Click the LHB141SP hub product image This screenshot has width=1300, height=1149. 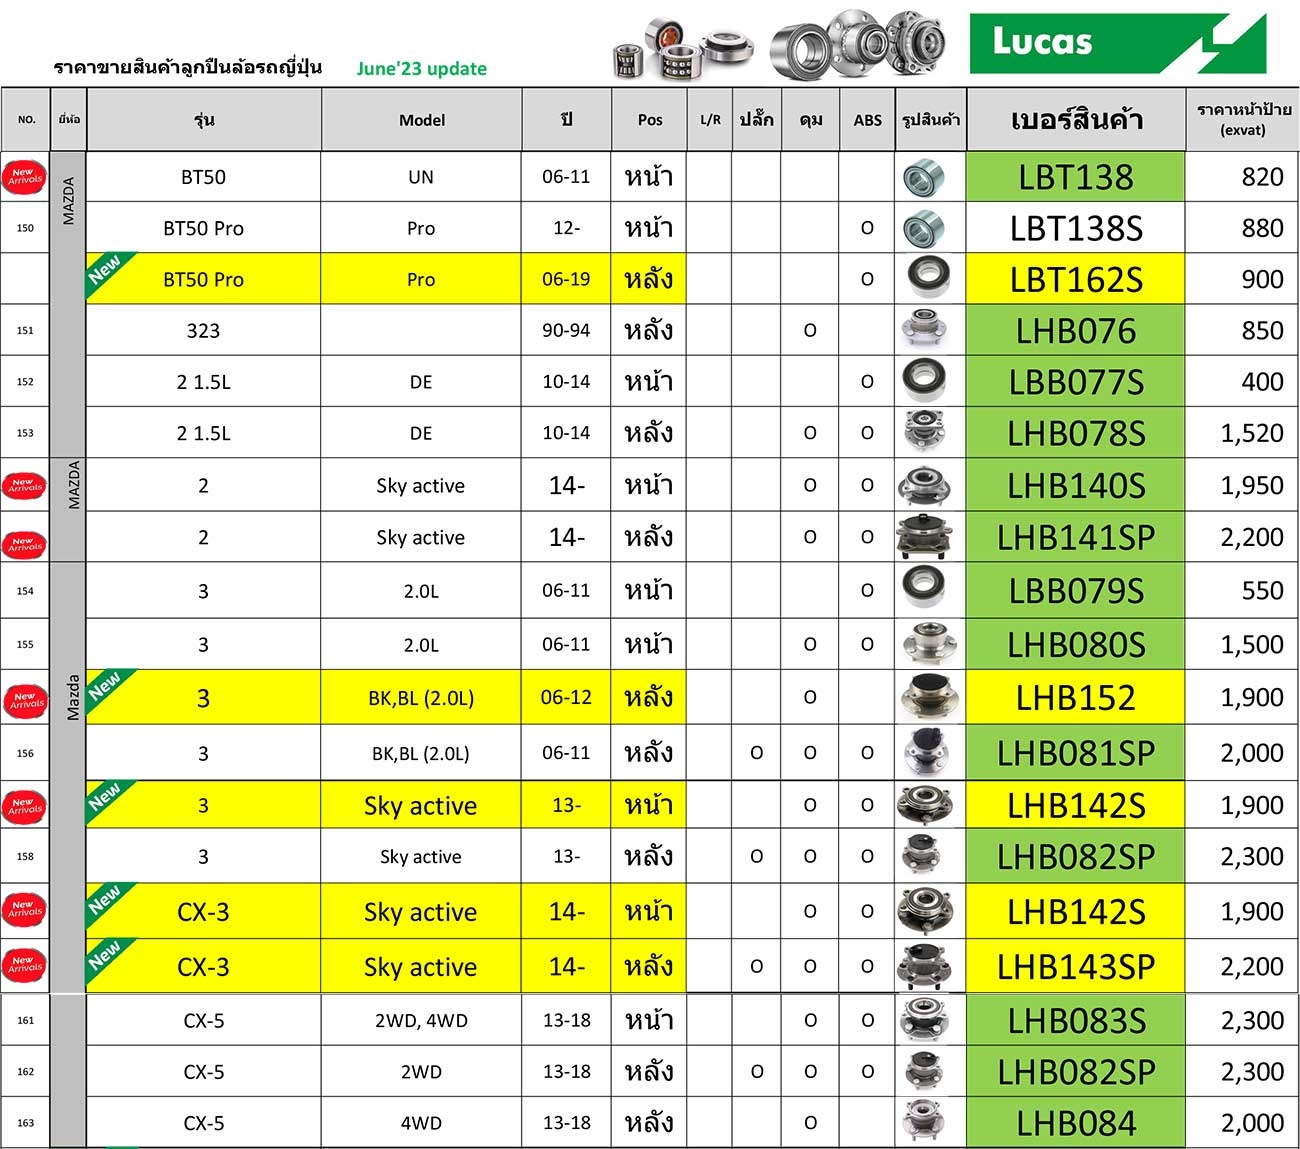point(925,537)
